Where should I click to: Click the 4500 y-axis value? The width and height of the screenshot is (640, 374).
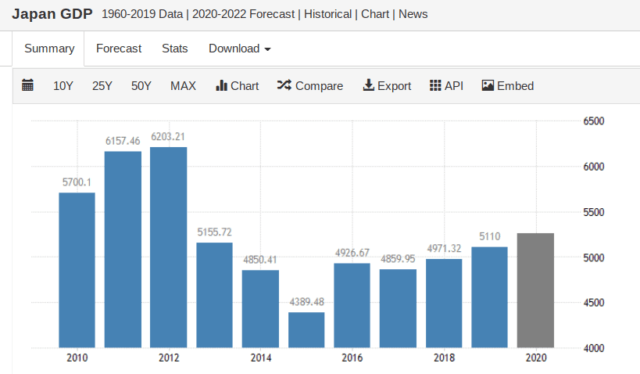pyautogui.click(x=593, y=303)
